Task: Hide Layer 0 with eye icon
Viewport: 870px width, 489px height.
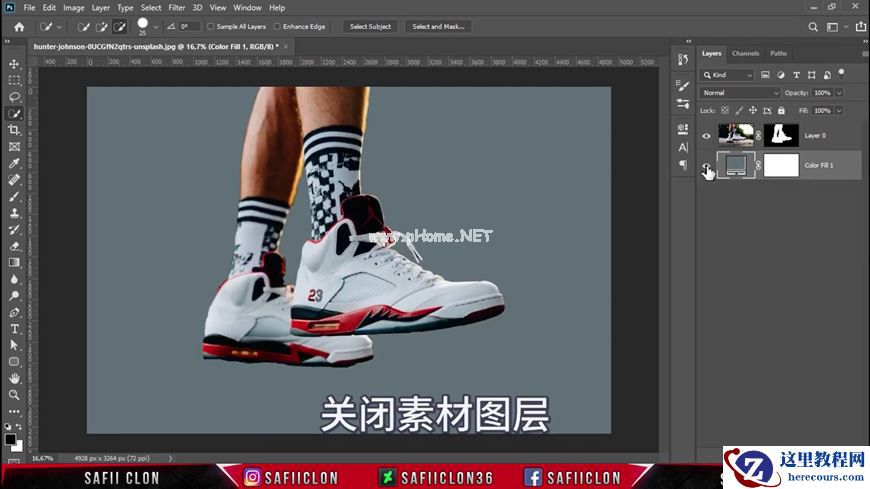Action: click(x=706, y=135)
